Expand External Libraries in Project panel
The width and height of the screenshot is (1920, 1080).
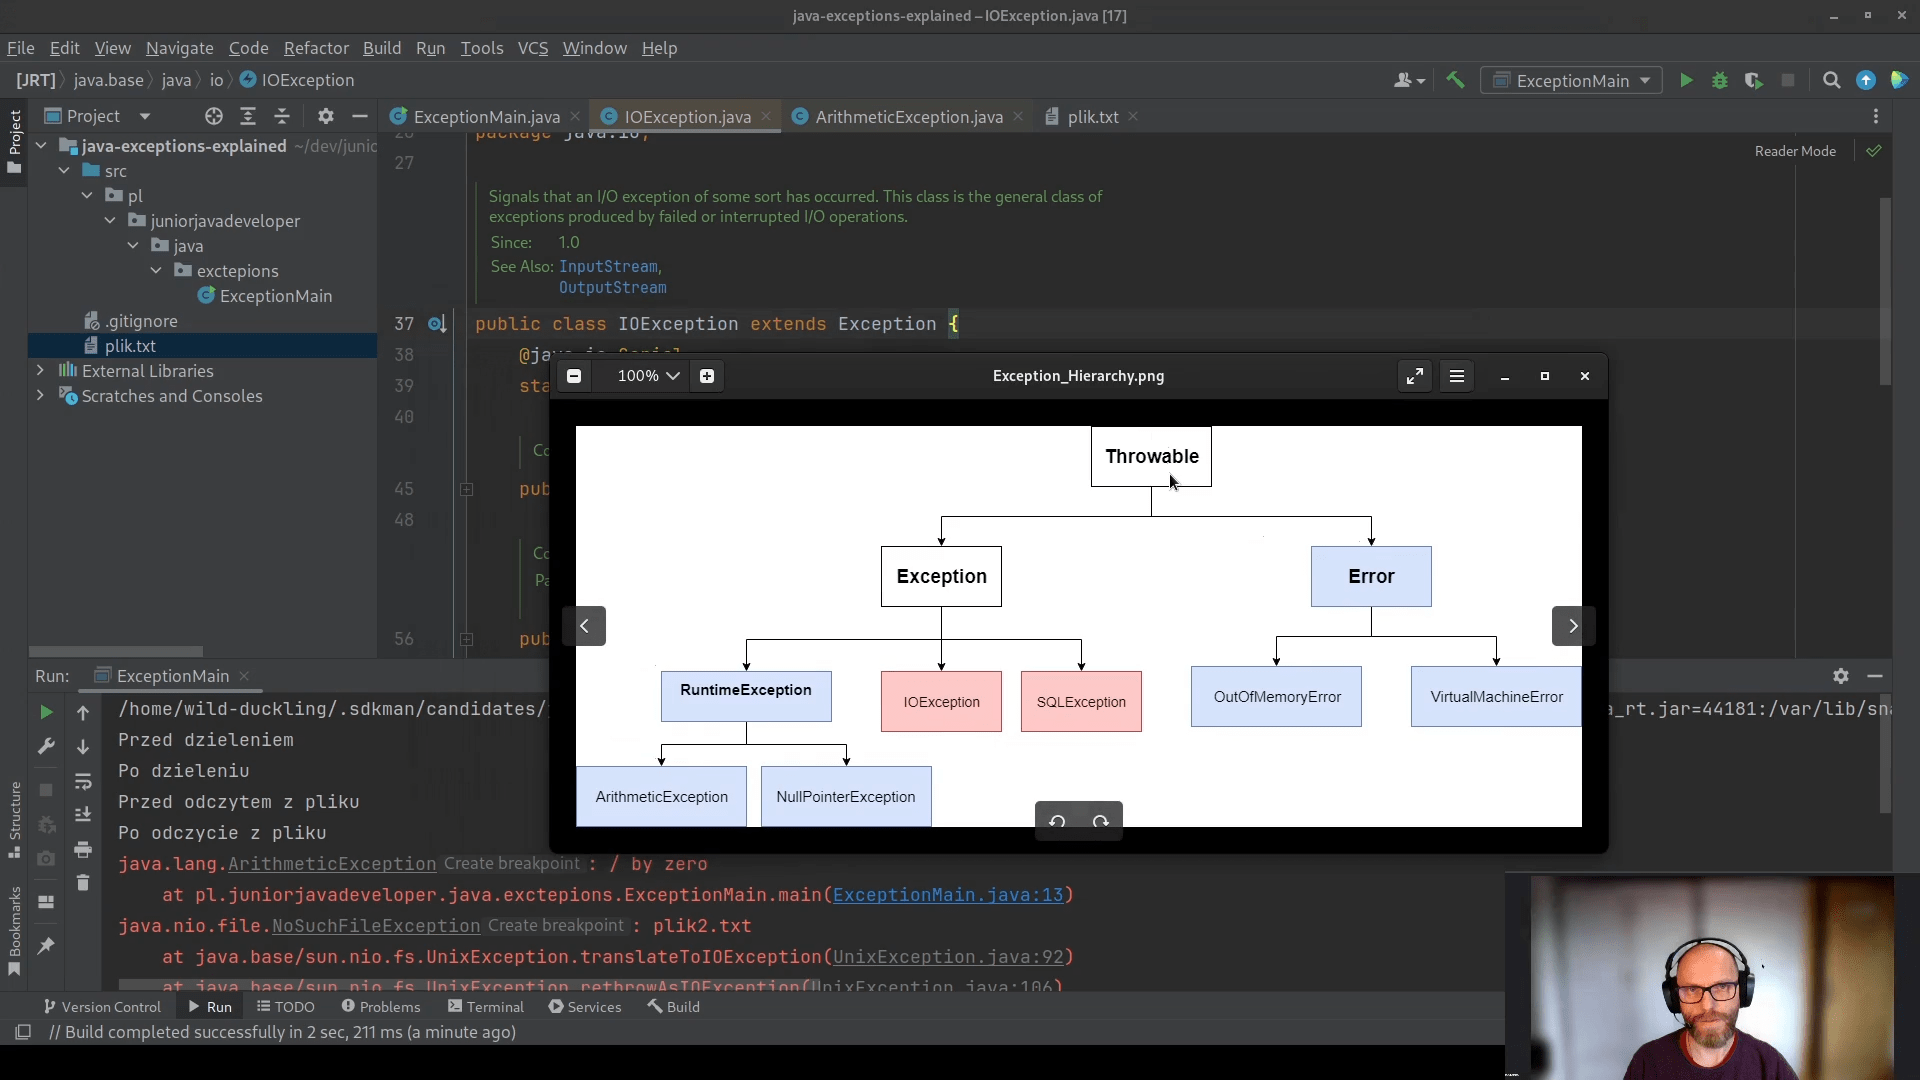[x=40, y=371]
